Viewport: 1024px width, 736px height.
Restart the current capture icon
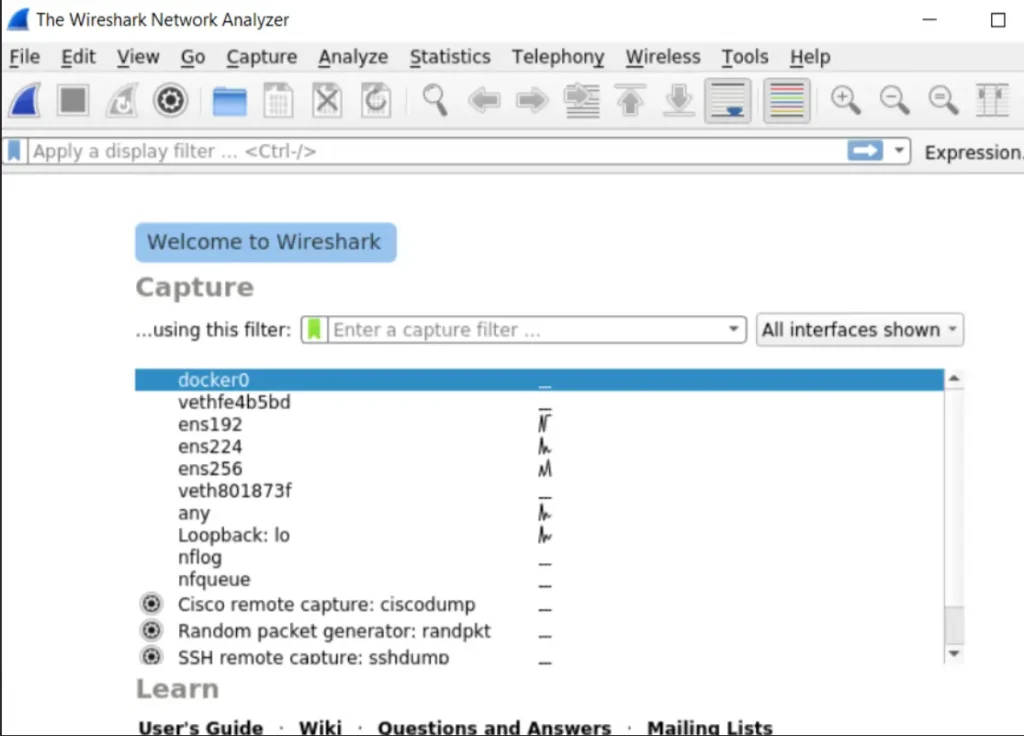122,101
